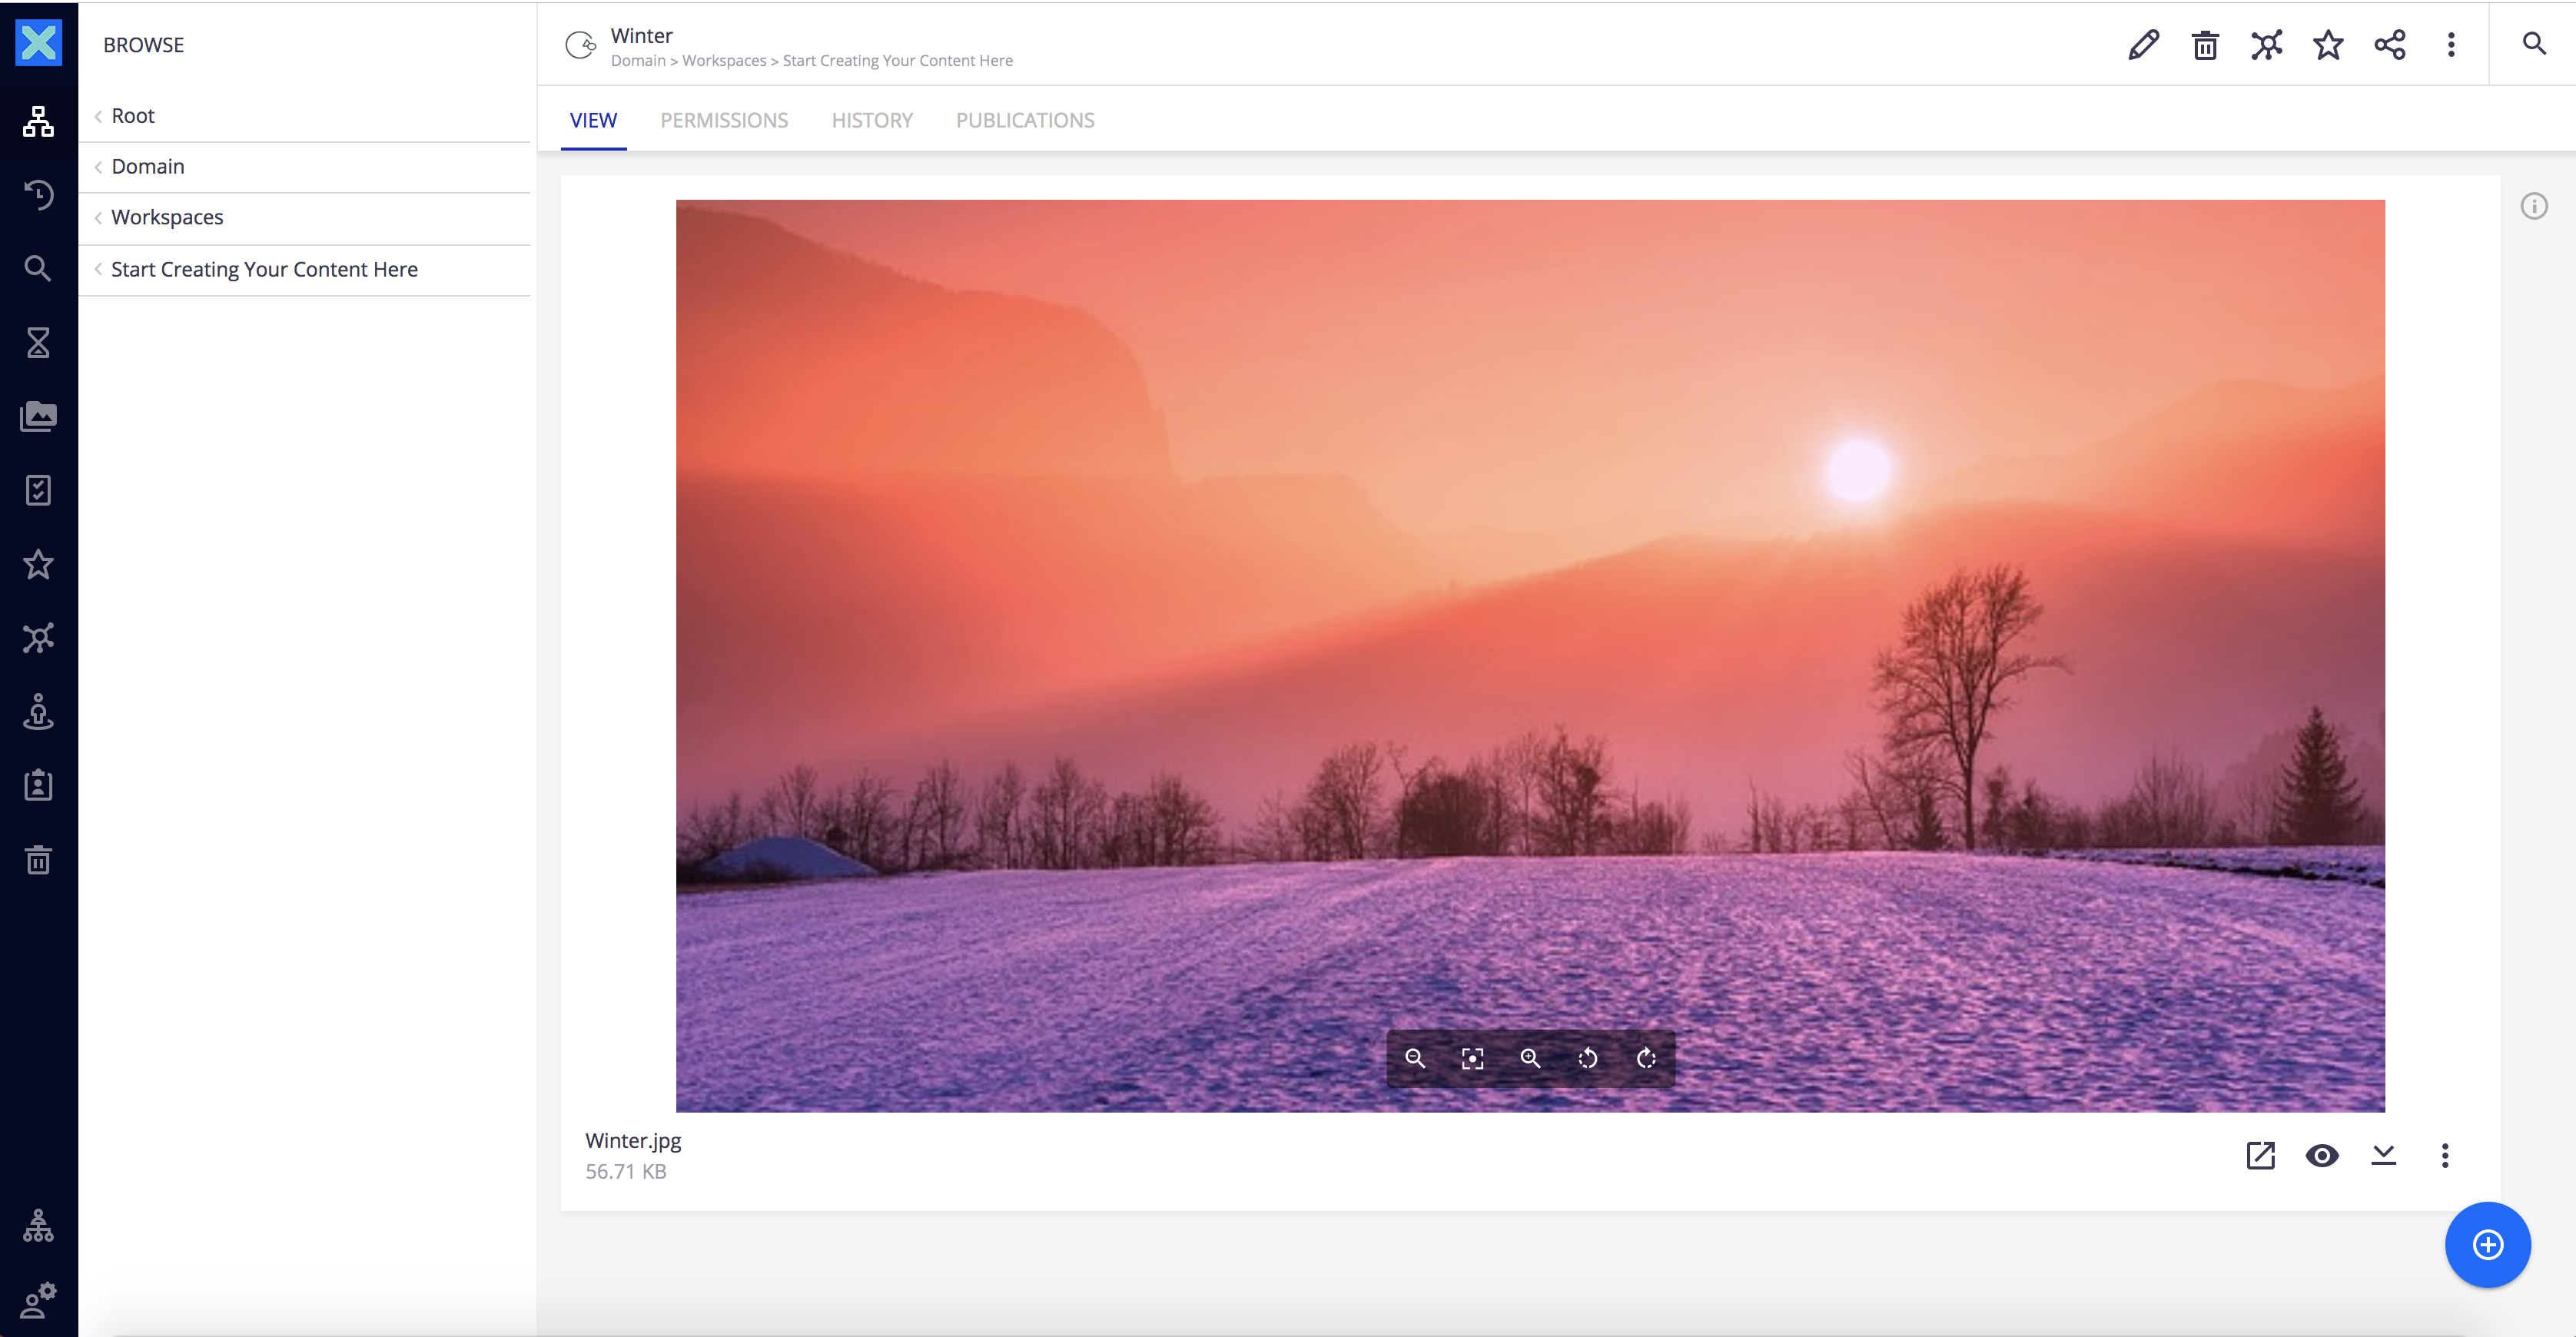Viewport: 2576px width, 1337px height.
Task: Download Winter.jpg file
Action: click(2384, 1156)
